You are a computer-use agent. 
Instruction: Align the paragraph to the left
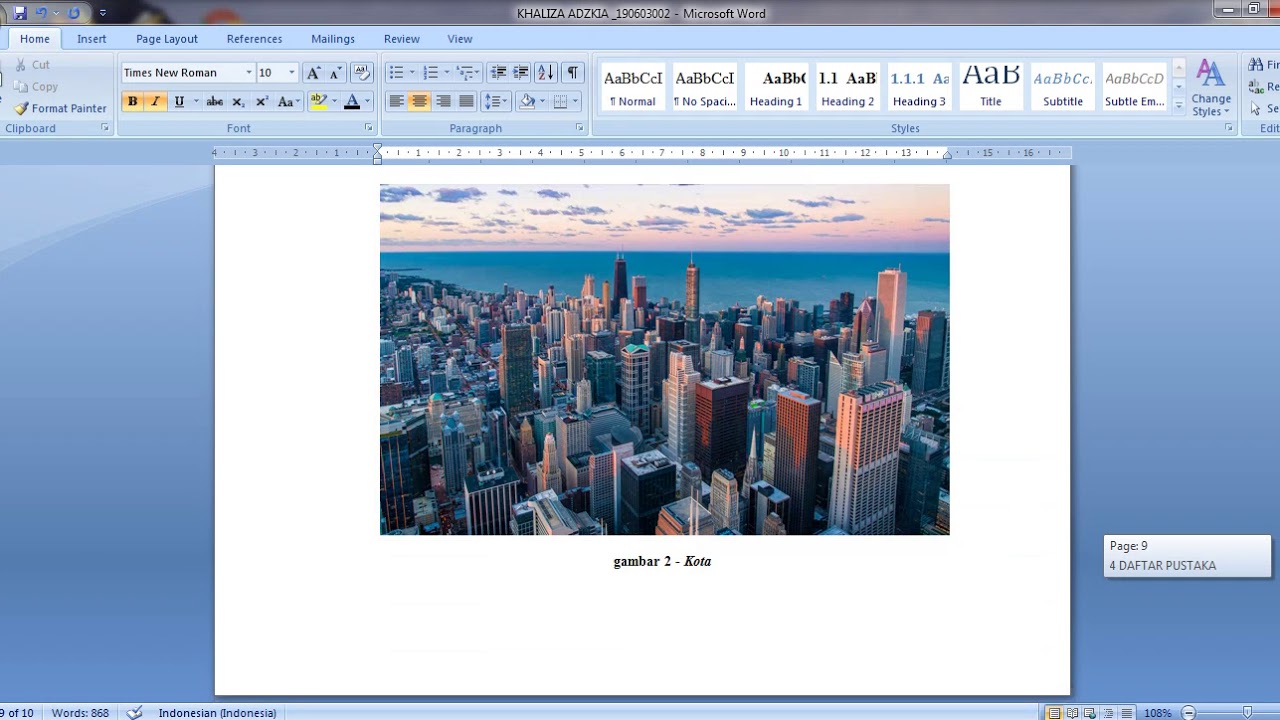coord(396,102)
